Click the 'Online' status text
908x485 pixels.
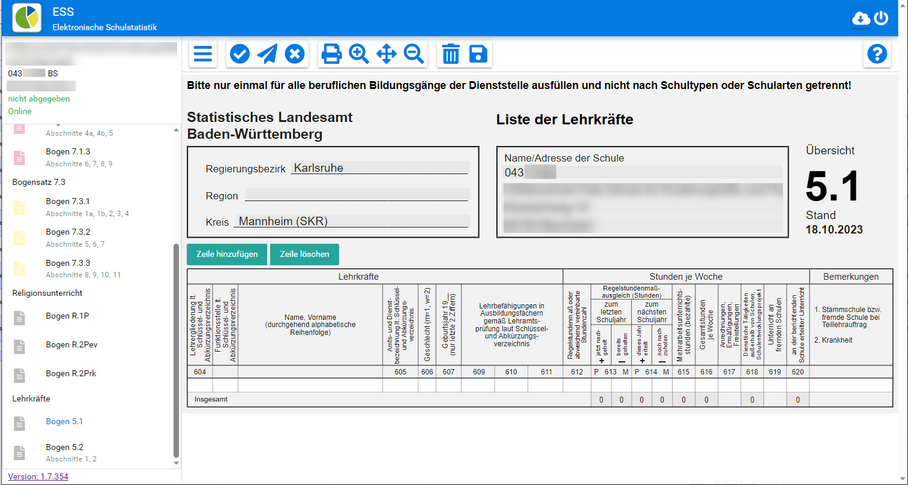(x=20, y=111)
